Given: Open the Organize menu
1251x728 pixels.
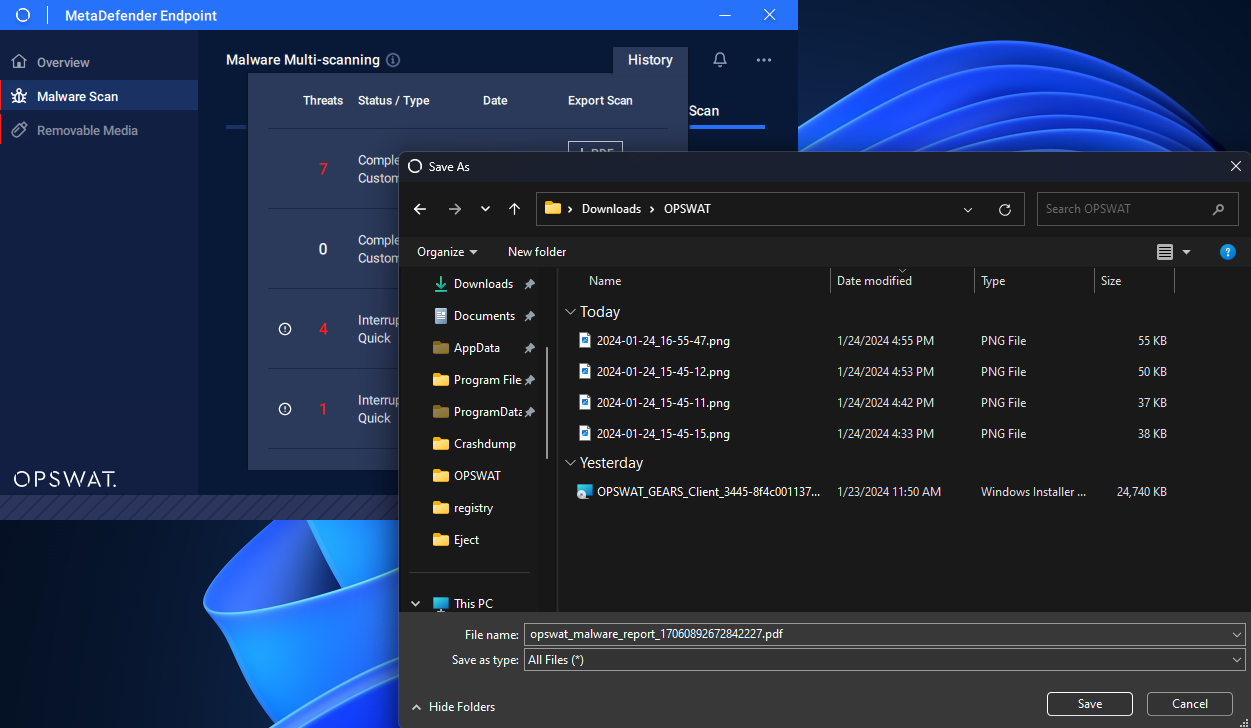Looking at the screenshot, I should pyautogui.click(x=447, y=252).
